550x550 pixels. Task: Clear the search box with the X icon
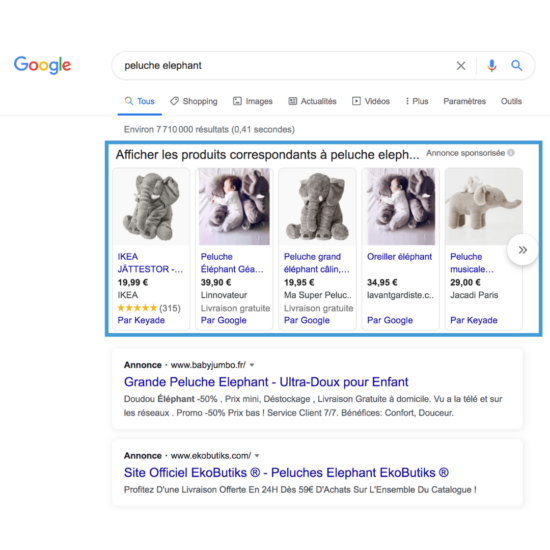[461, 66]
